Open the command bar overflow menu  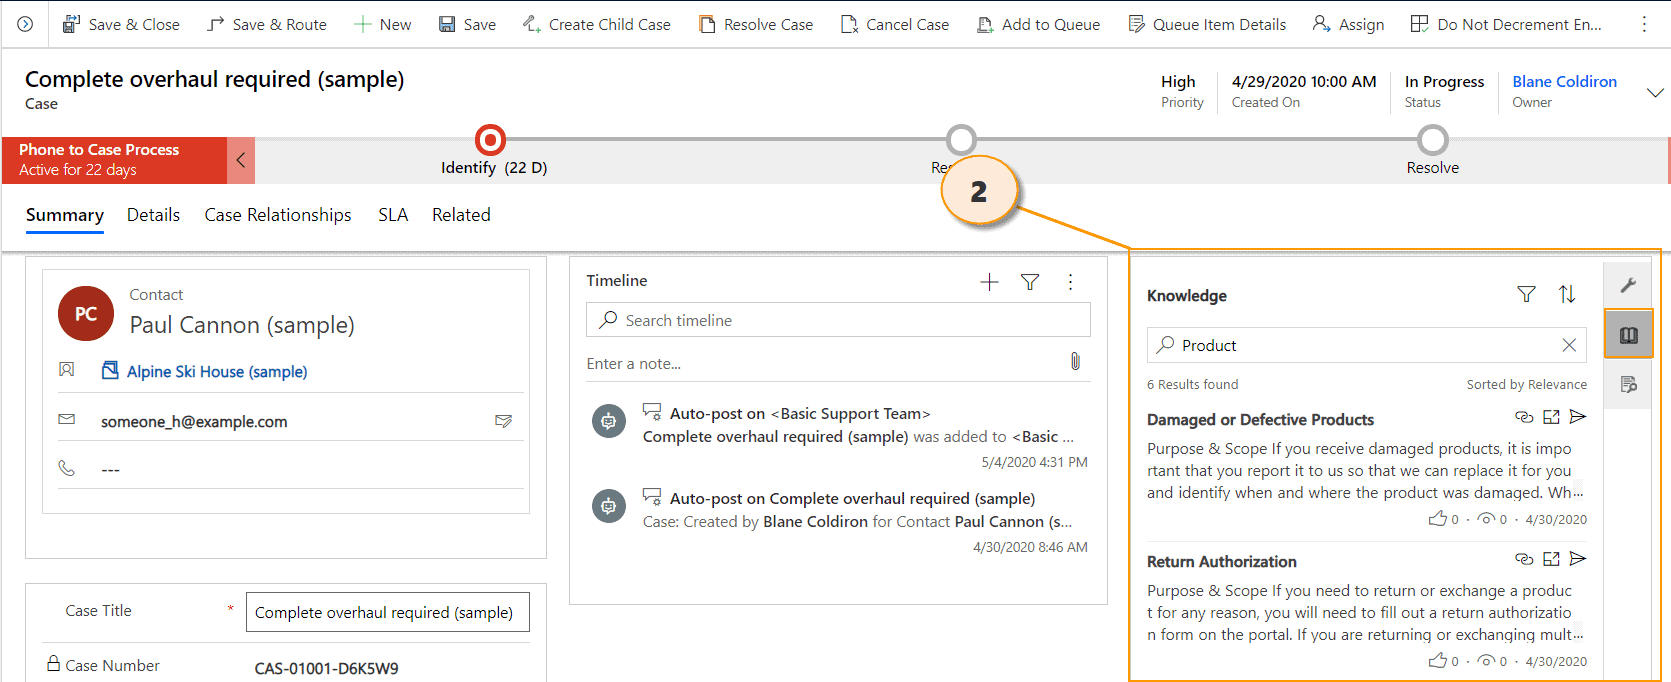click(x=1644, y=24)
